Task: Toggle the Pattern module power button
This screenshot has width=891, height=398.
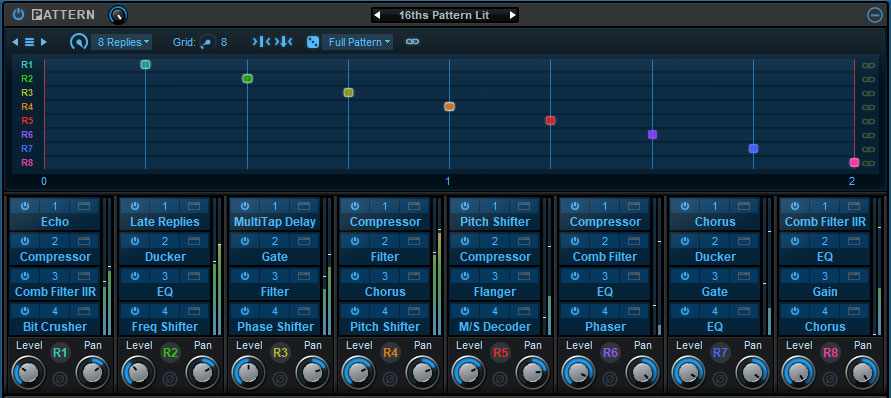Action: coord(19,14)
